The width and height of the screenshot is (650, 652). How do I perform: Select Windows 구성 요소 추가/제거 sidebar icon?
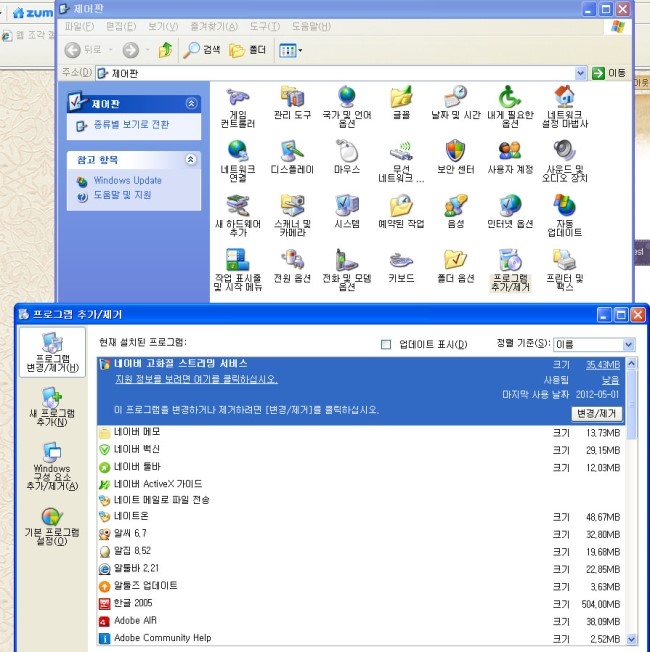[51, 459]
